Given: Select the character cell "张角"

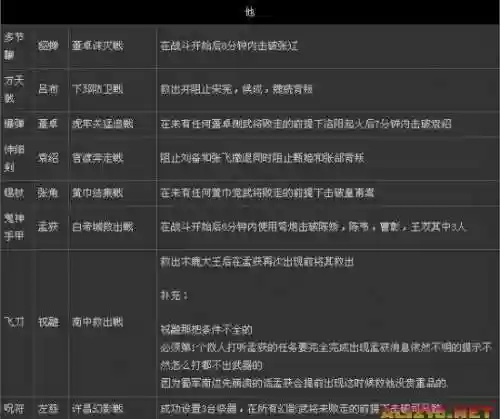Looking at the screenshot, I should point(48,193).
